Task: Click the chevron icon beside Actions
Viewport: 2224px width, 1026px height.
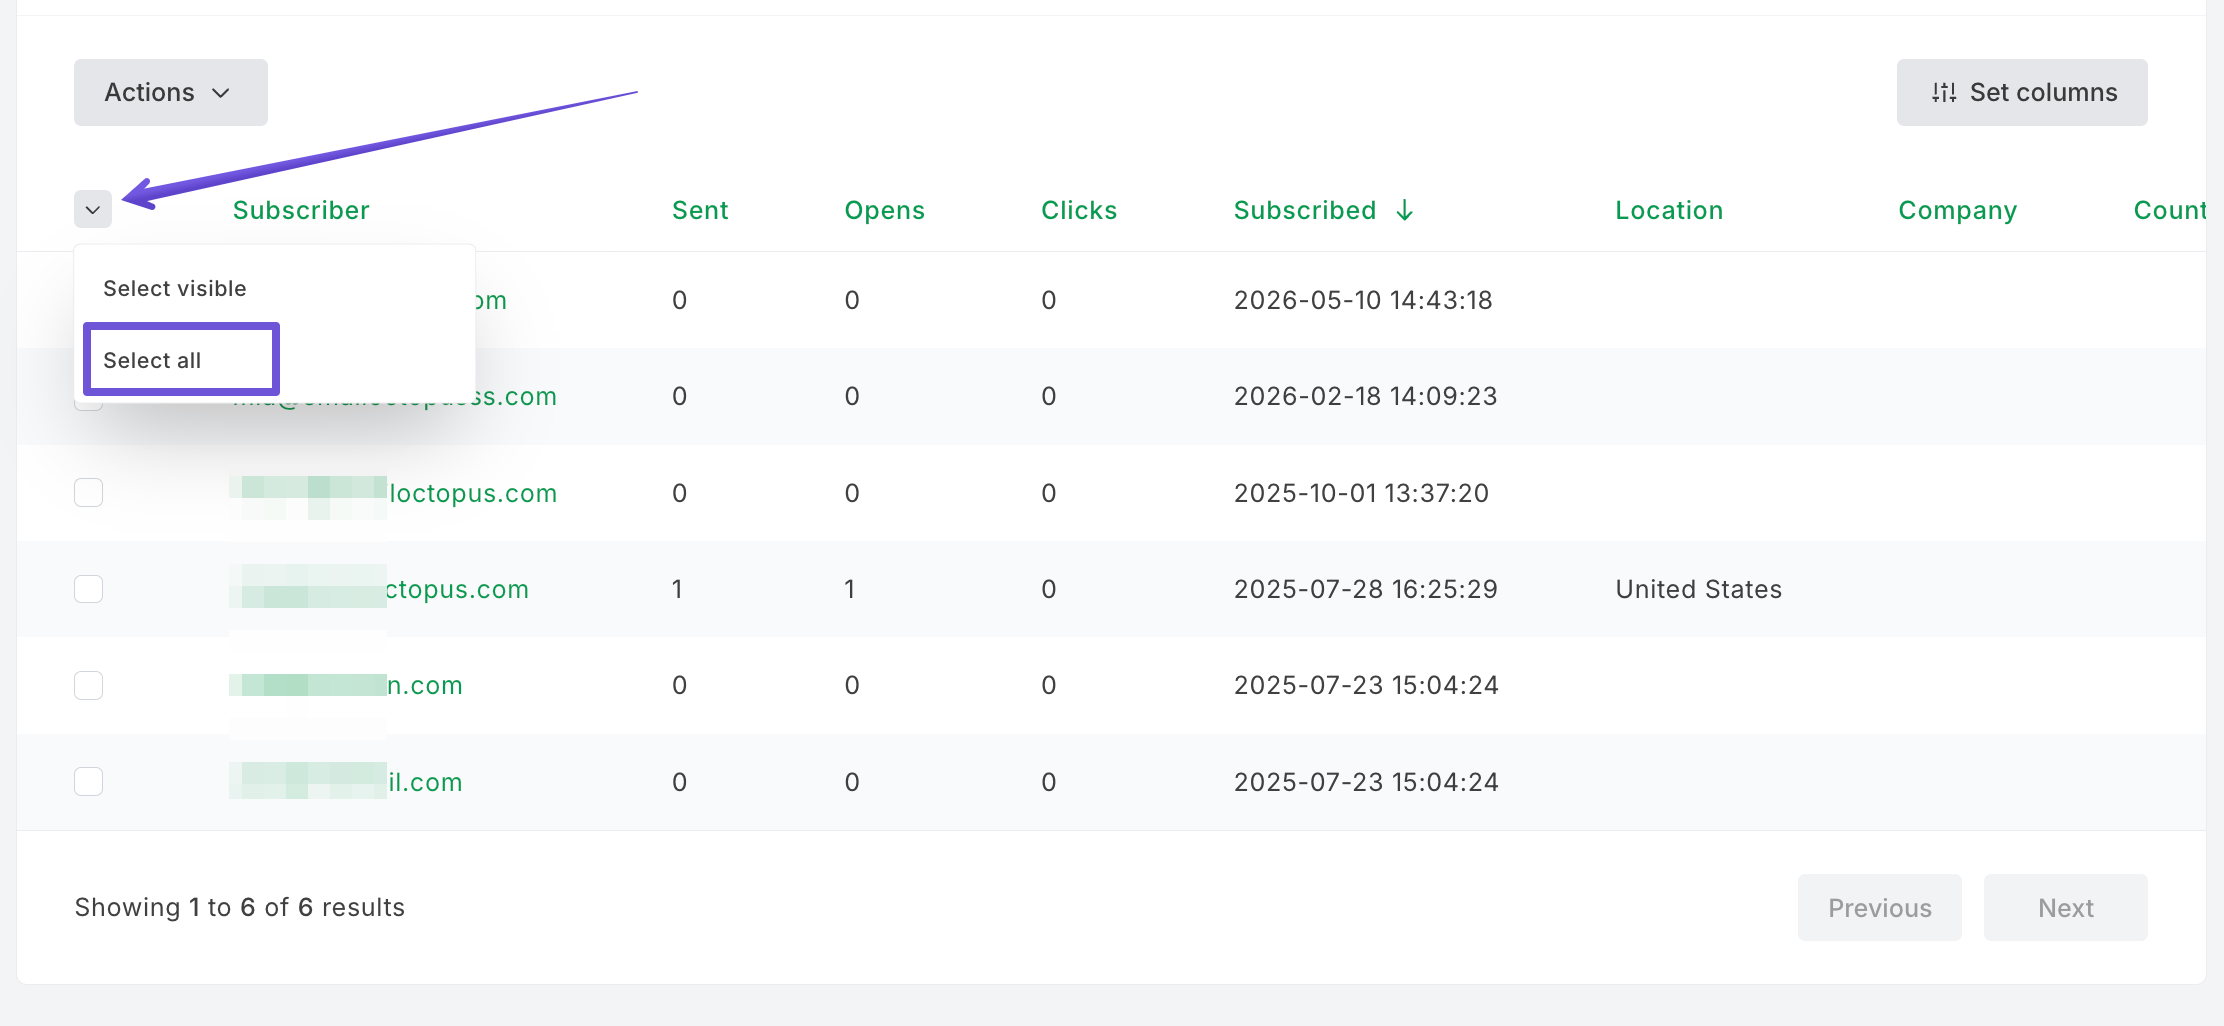Action: click(x=221, y=93)
